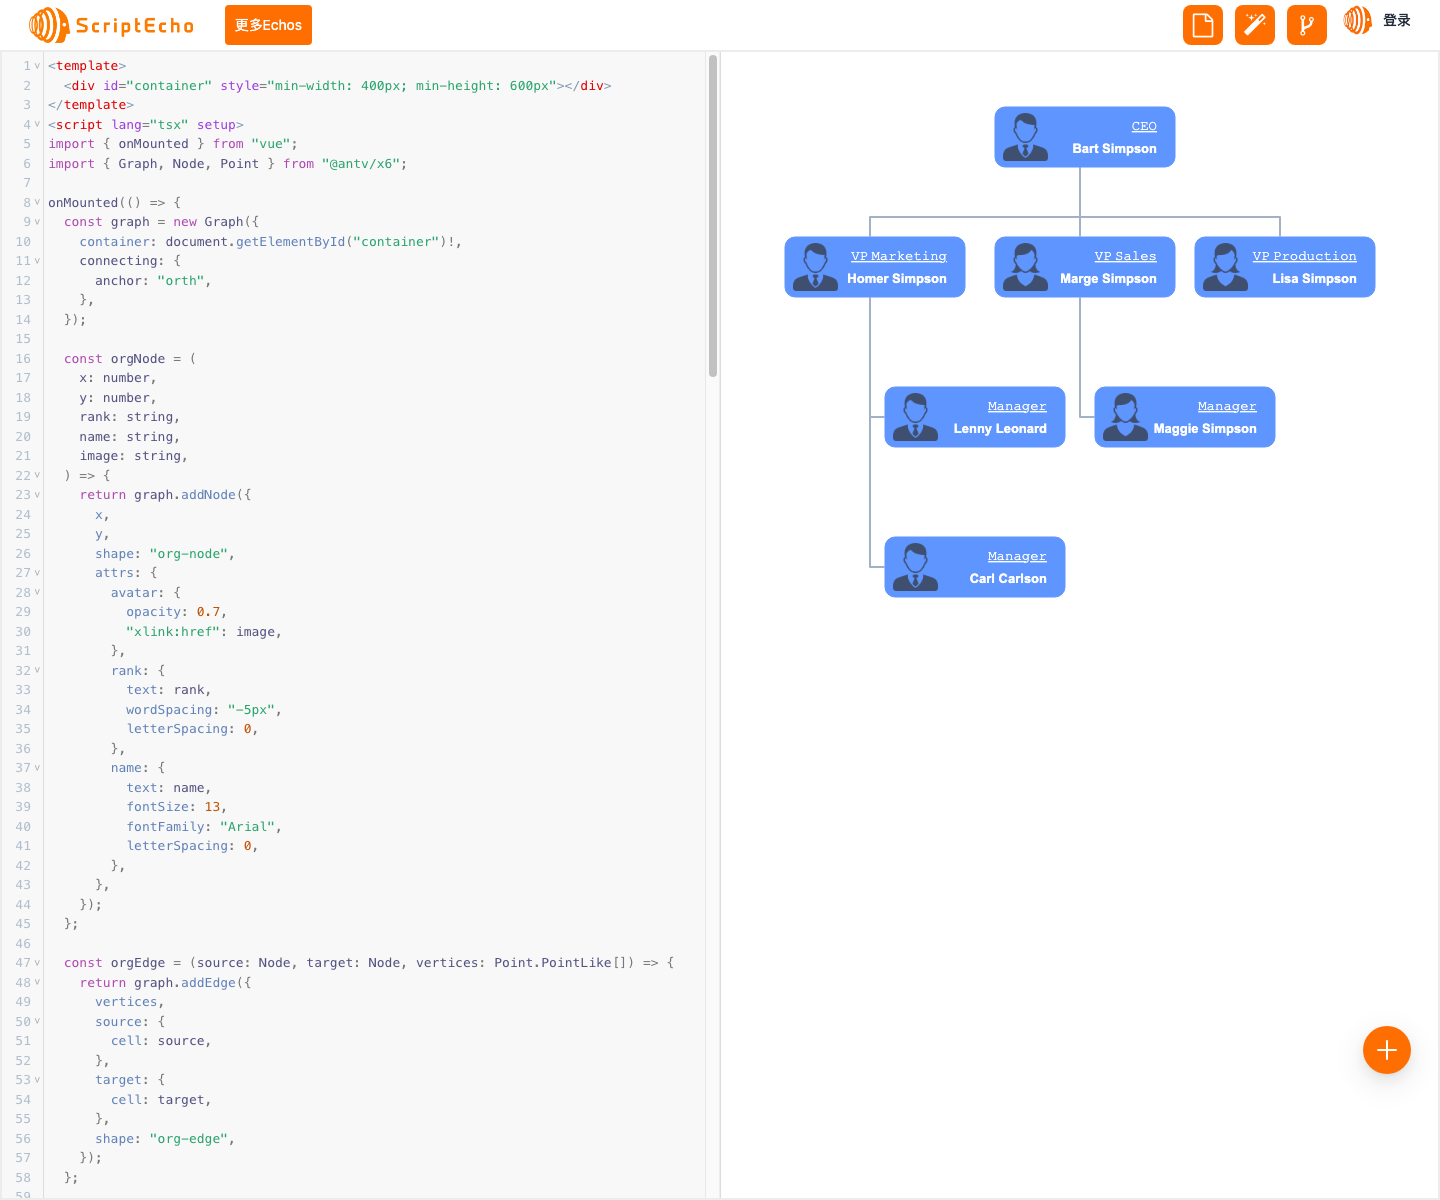
Task: Click the name Maggie Simpson
Action: pos(1205,428)
